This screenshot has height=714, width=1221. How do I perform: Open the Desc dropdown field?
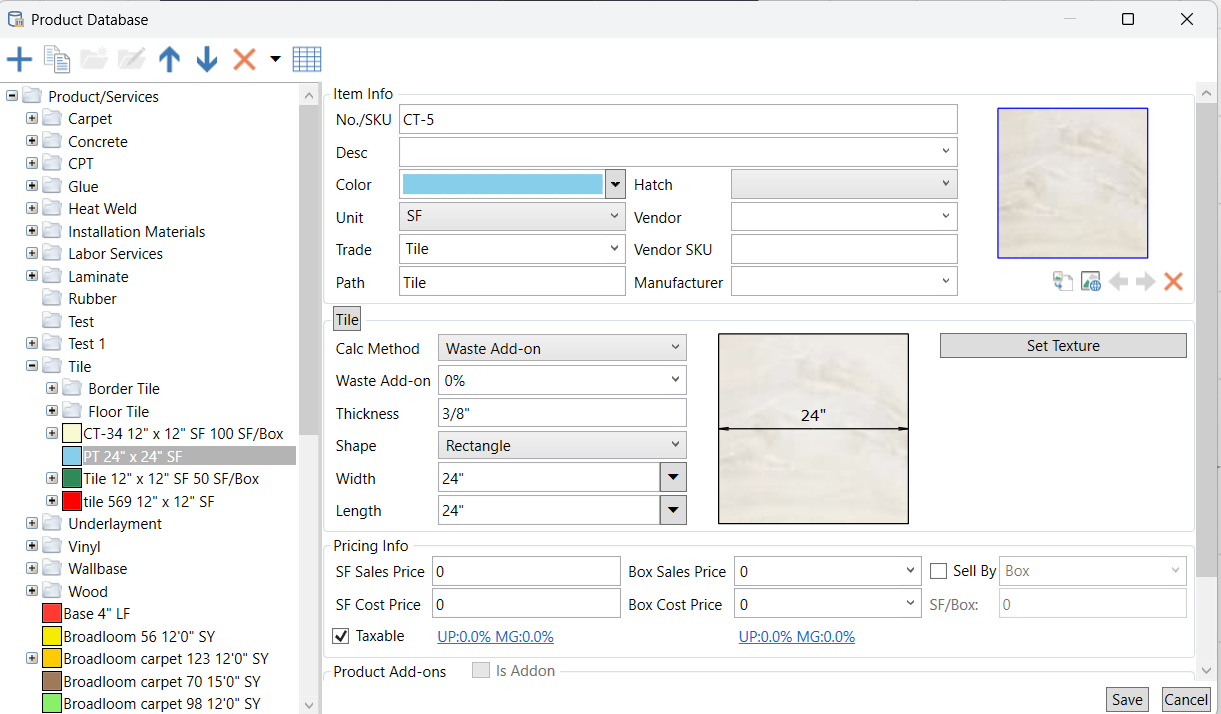click(x=678, y=152)
